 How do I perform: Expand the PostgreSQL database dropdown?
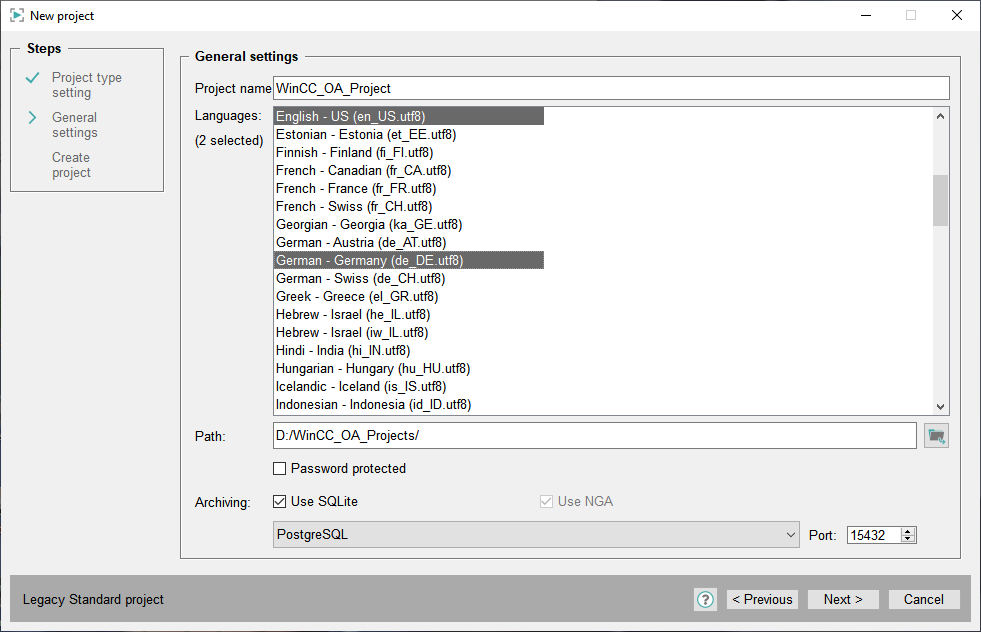coord(536,535)
